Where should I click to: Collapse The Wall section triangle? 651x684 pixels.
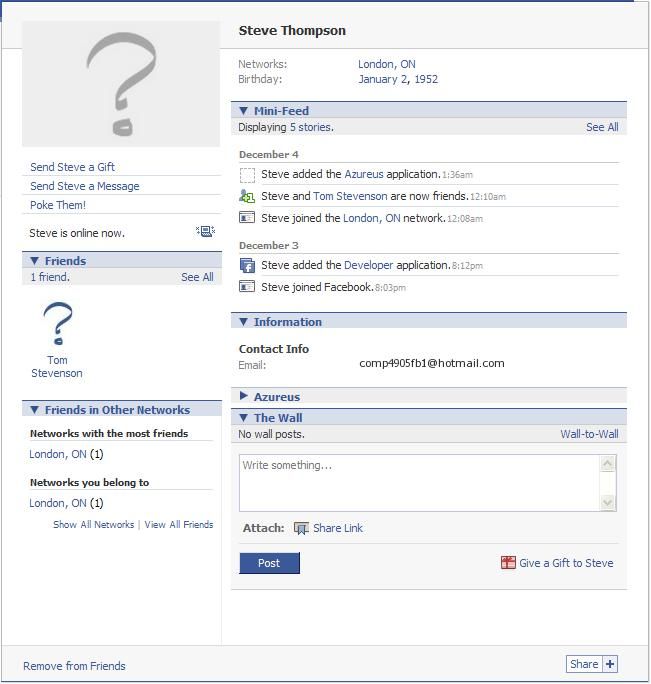click(243, 418)
